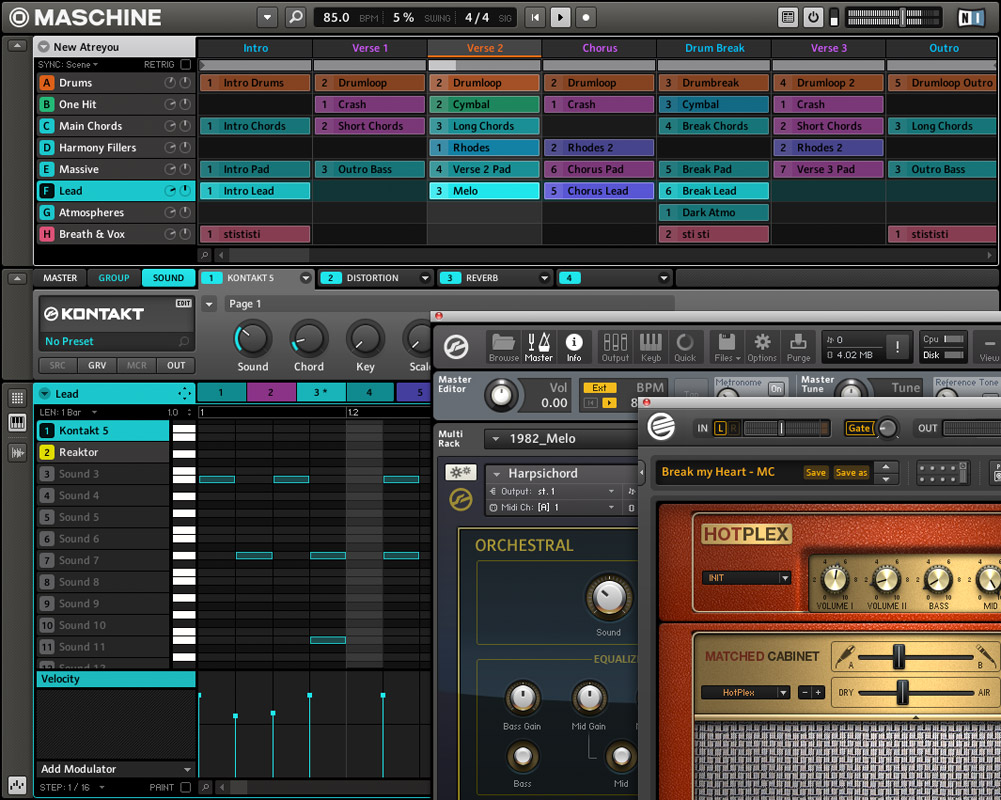Image resolution: width=1001 pixels, height=800 pixels.
Task: Click Save as in Guitar Rig
Action: coord(851,472)
